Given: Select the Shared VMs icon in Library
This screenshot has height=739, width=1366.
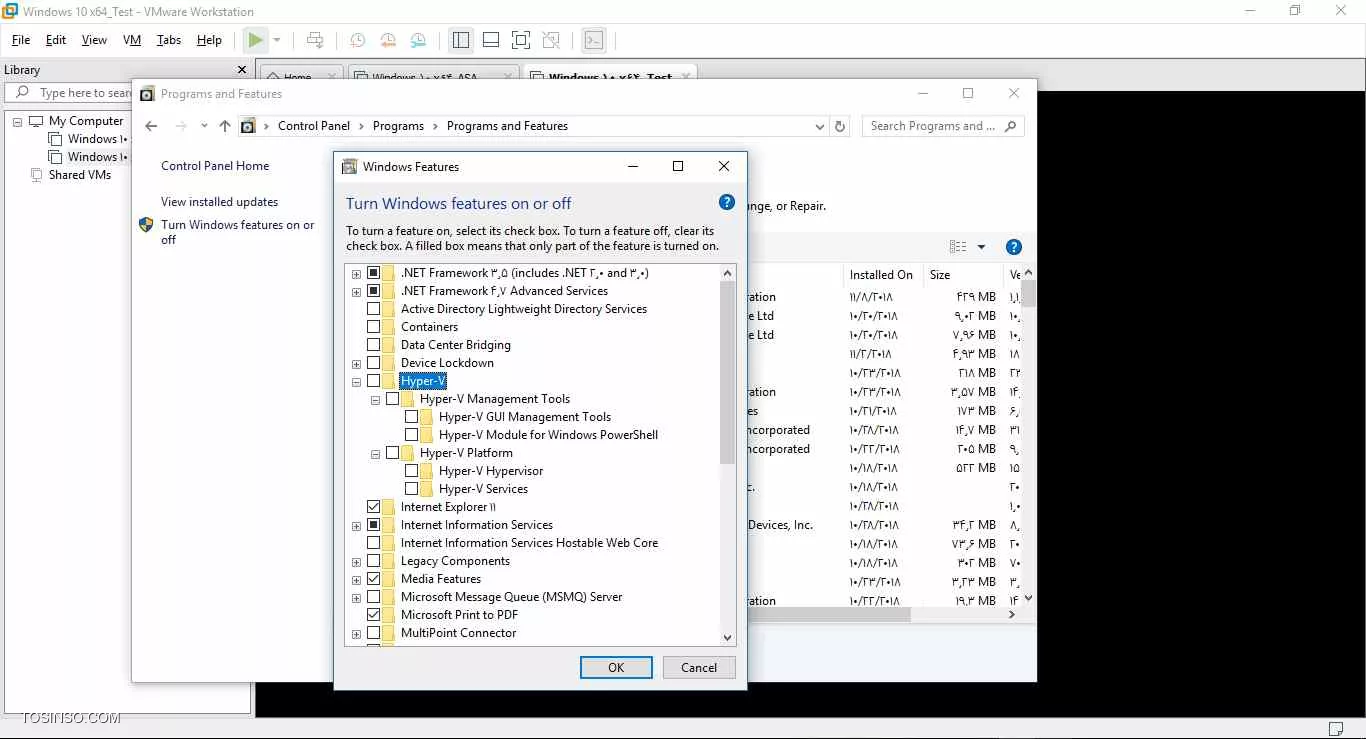Looking at the screenshot, I should coord(37,175).
